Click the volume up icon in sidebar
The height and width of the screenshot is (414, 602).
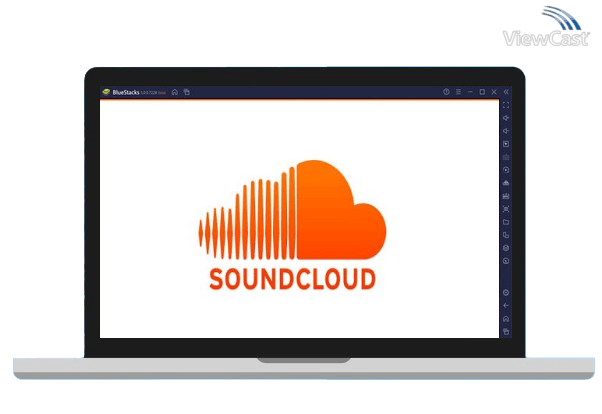506,118
